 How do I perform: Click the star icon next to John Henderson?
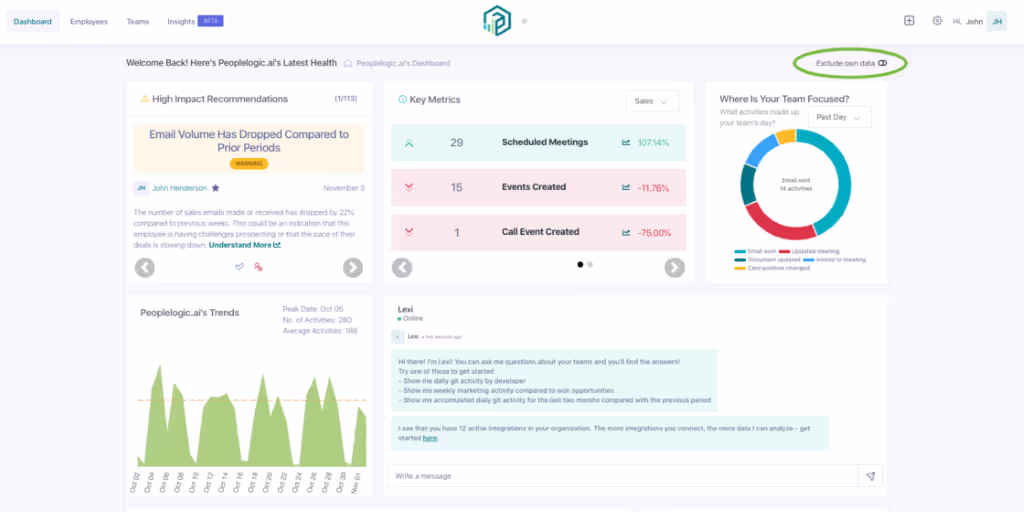[x=216, y=188]
